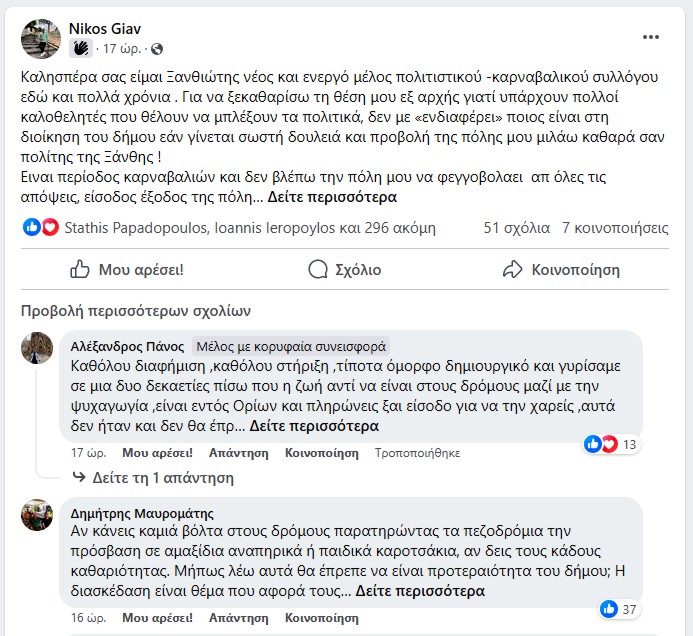Click the thumbs-up icon on the Like button
Screen dimensions: 693x636
[x=80, y=270]
